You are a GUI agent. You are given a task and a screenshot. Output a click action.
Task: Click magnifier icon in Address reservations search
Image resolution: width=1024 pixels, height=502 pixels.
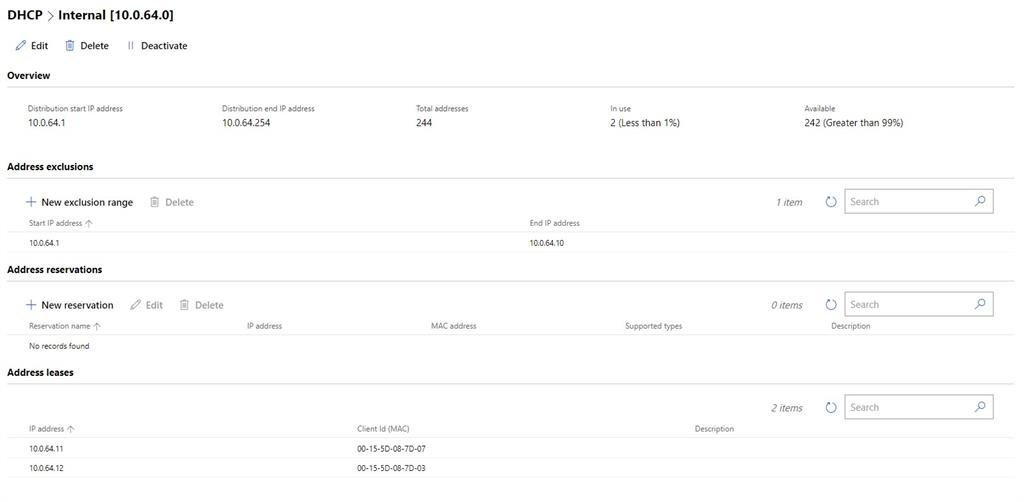980,304
